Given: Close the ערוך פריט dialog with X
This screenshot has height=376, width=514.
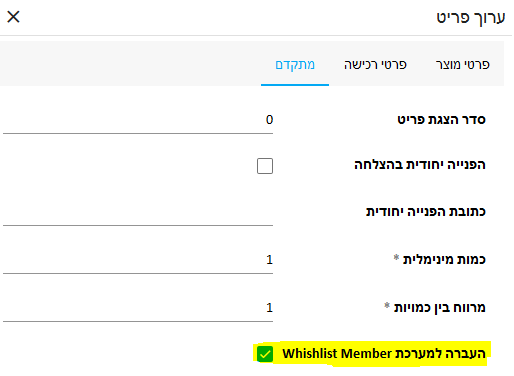Looking at the screenshot, I should [13, 17].
